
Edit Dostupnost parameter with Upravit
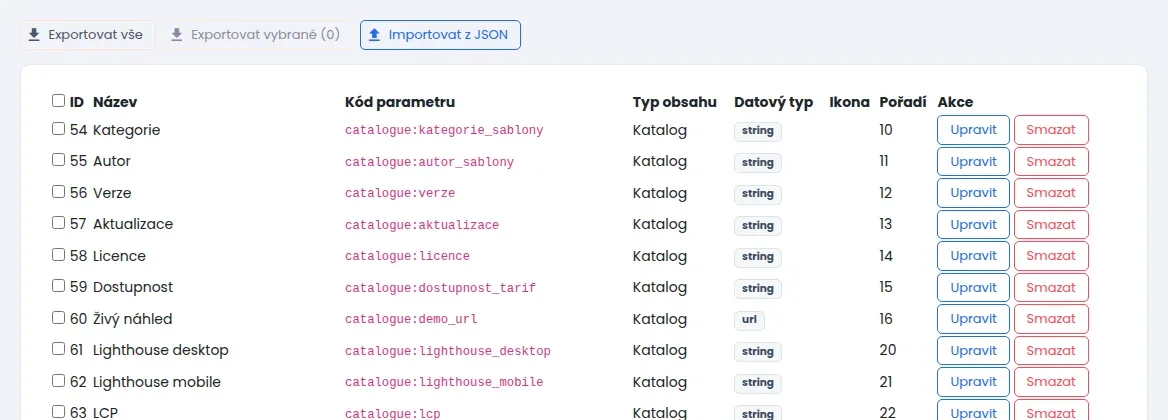click(x=973, y=287)
